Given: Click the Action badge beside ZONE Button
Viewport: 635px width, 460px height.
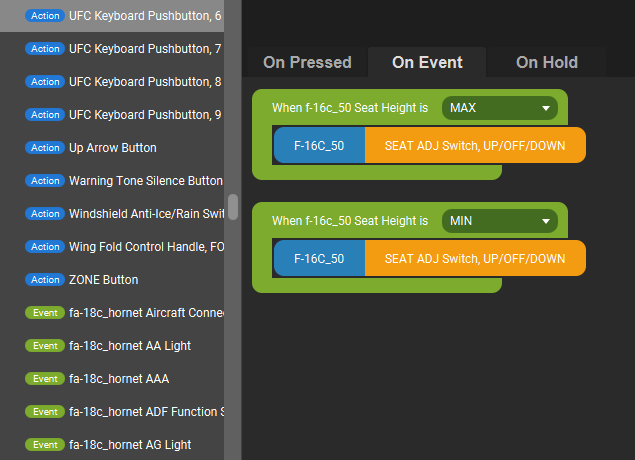Looking at the screenshot, I should click(45, 280).
